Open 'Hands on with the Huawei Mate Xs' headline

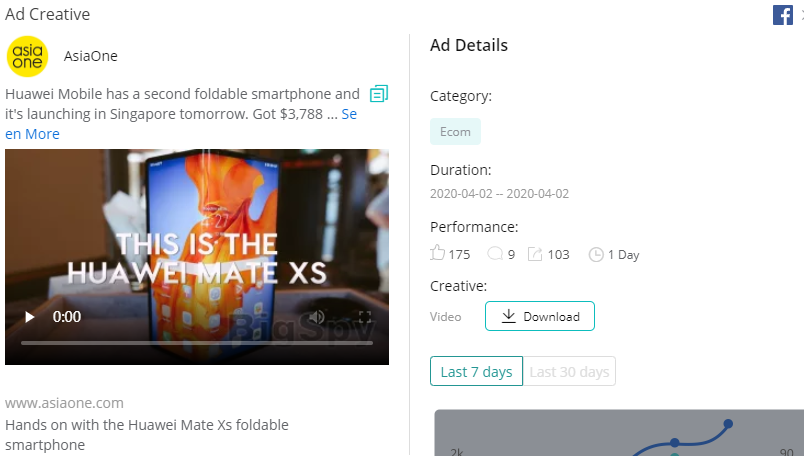pos(147,434)
